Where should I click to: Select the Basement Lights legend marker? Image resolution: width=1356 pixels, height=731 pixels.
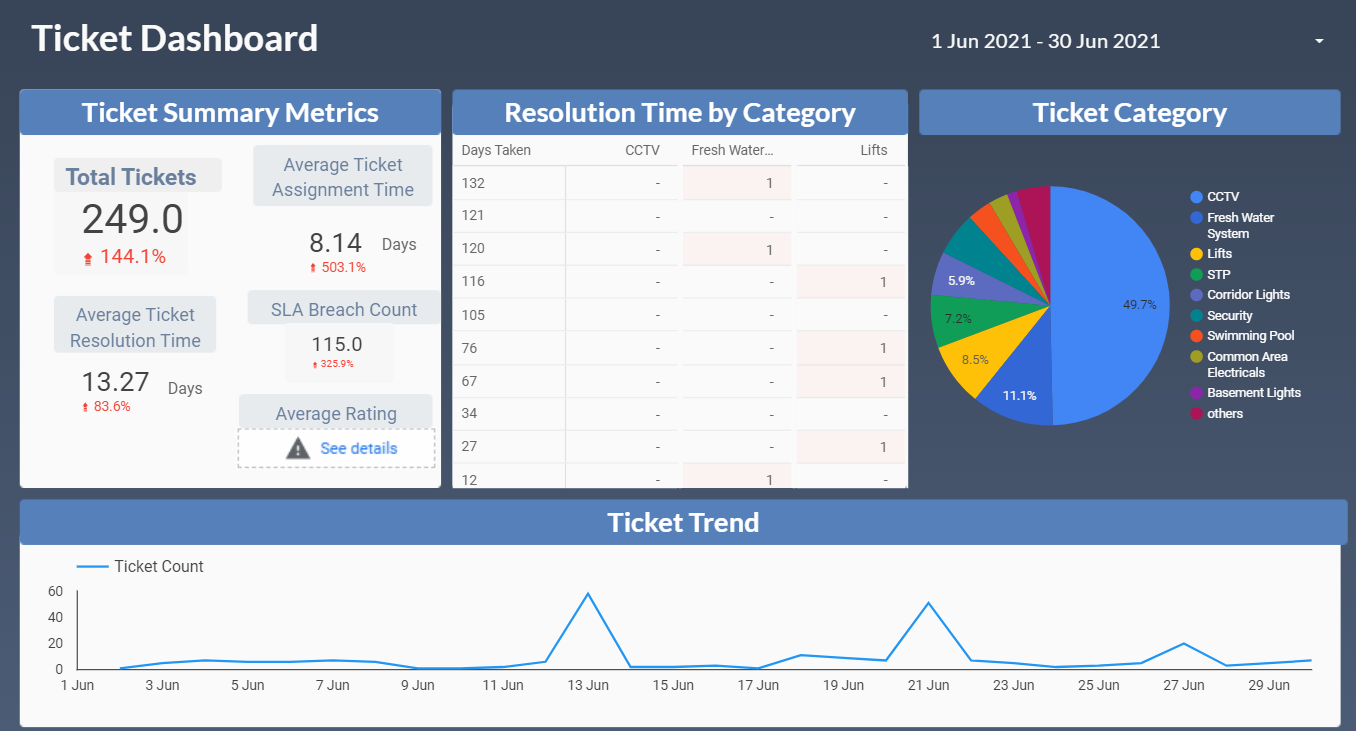coord(1196,393)
